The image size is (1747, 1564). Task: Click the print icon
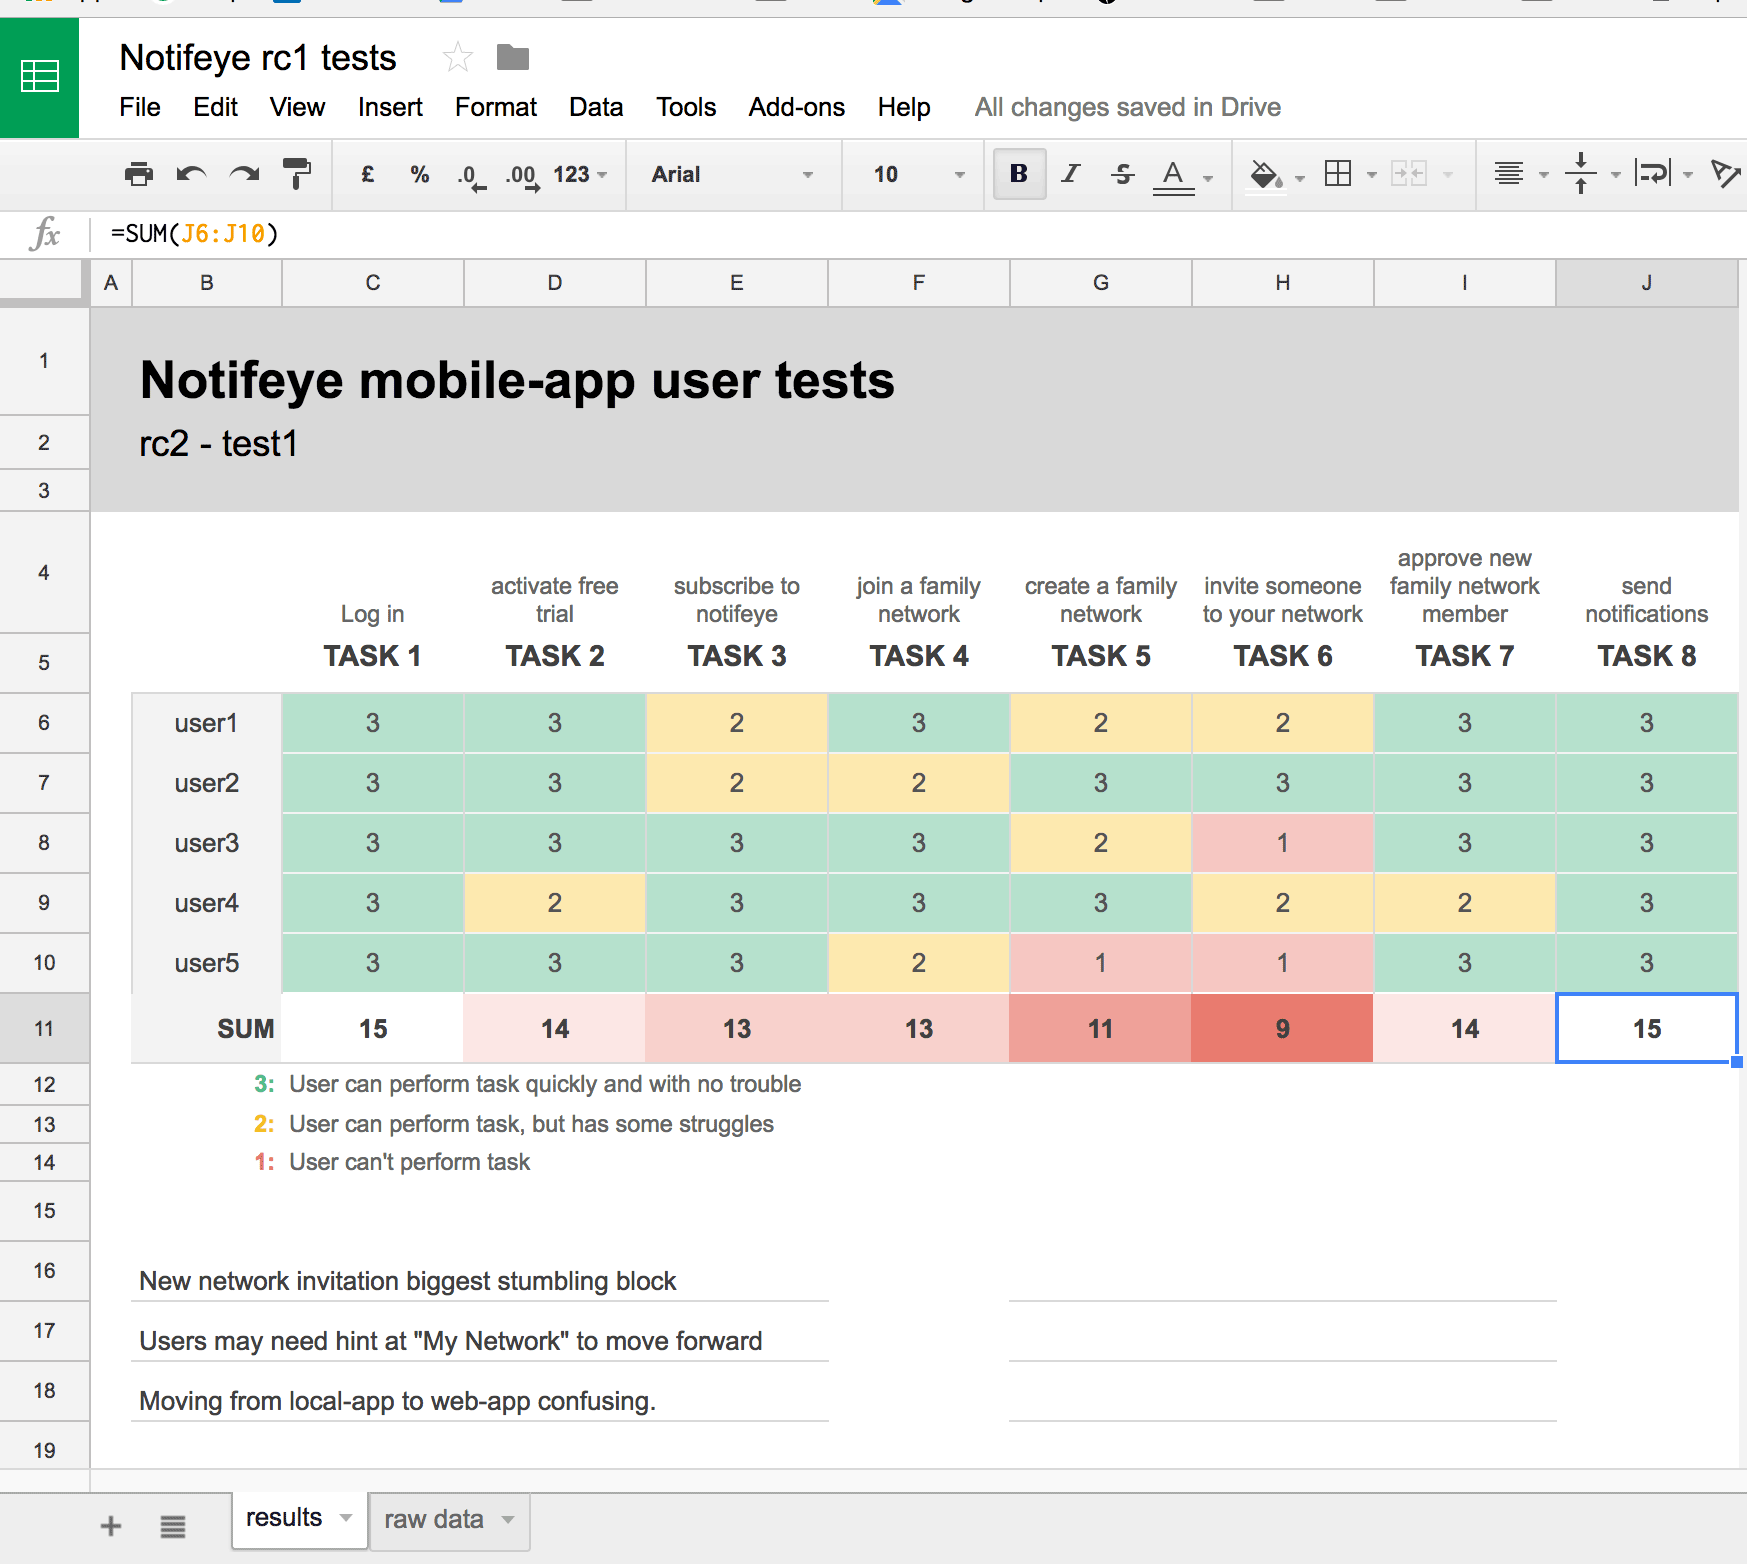pos(139,174)
